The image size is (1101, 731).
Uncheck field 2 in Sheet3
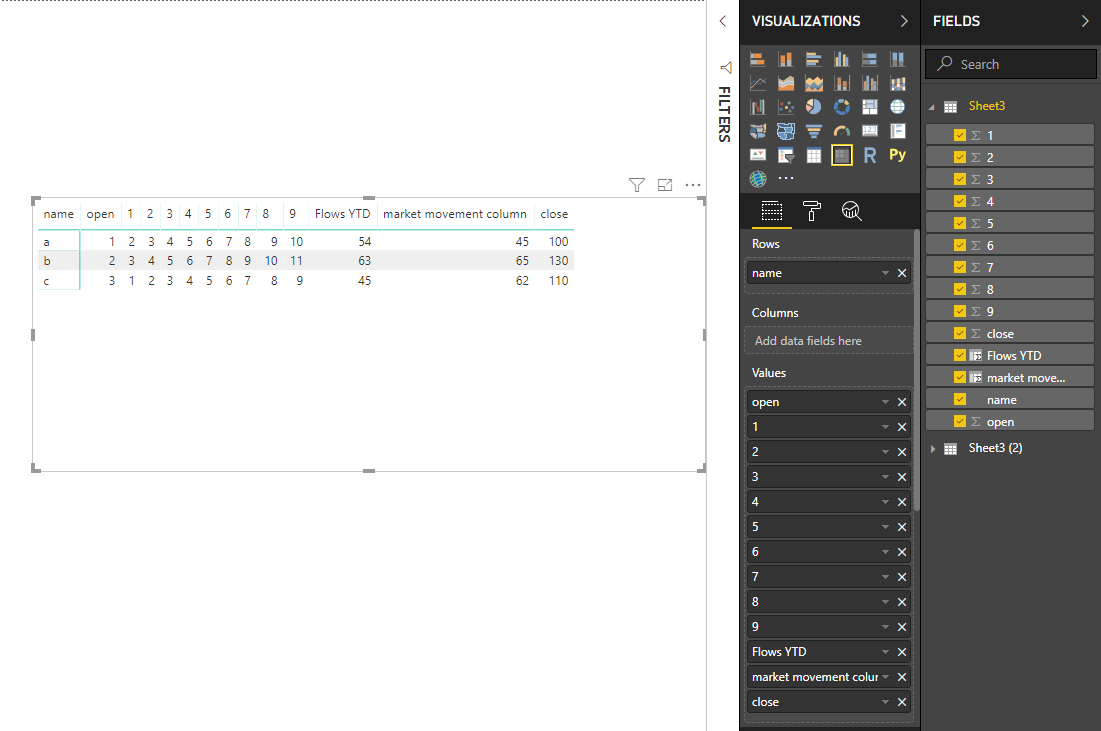pyautogui.click(x=960, y=157)
